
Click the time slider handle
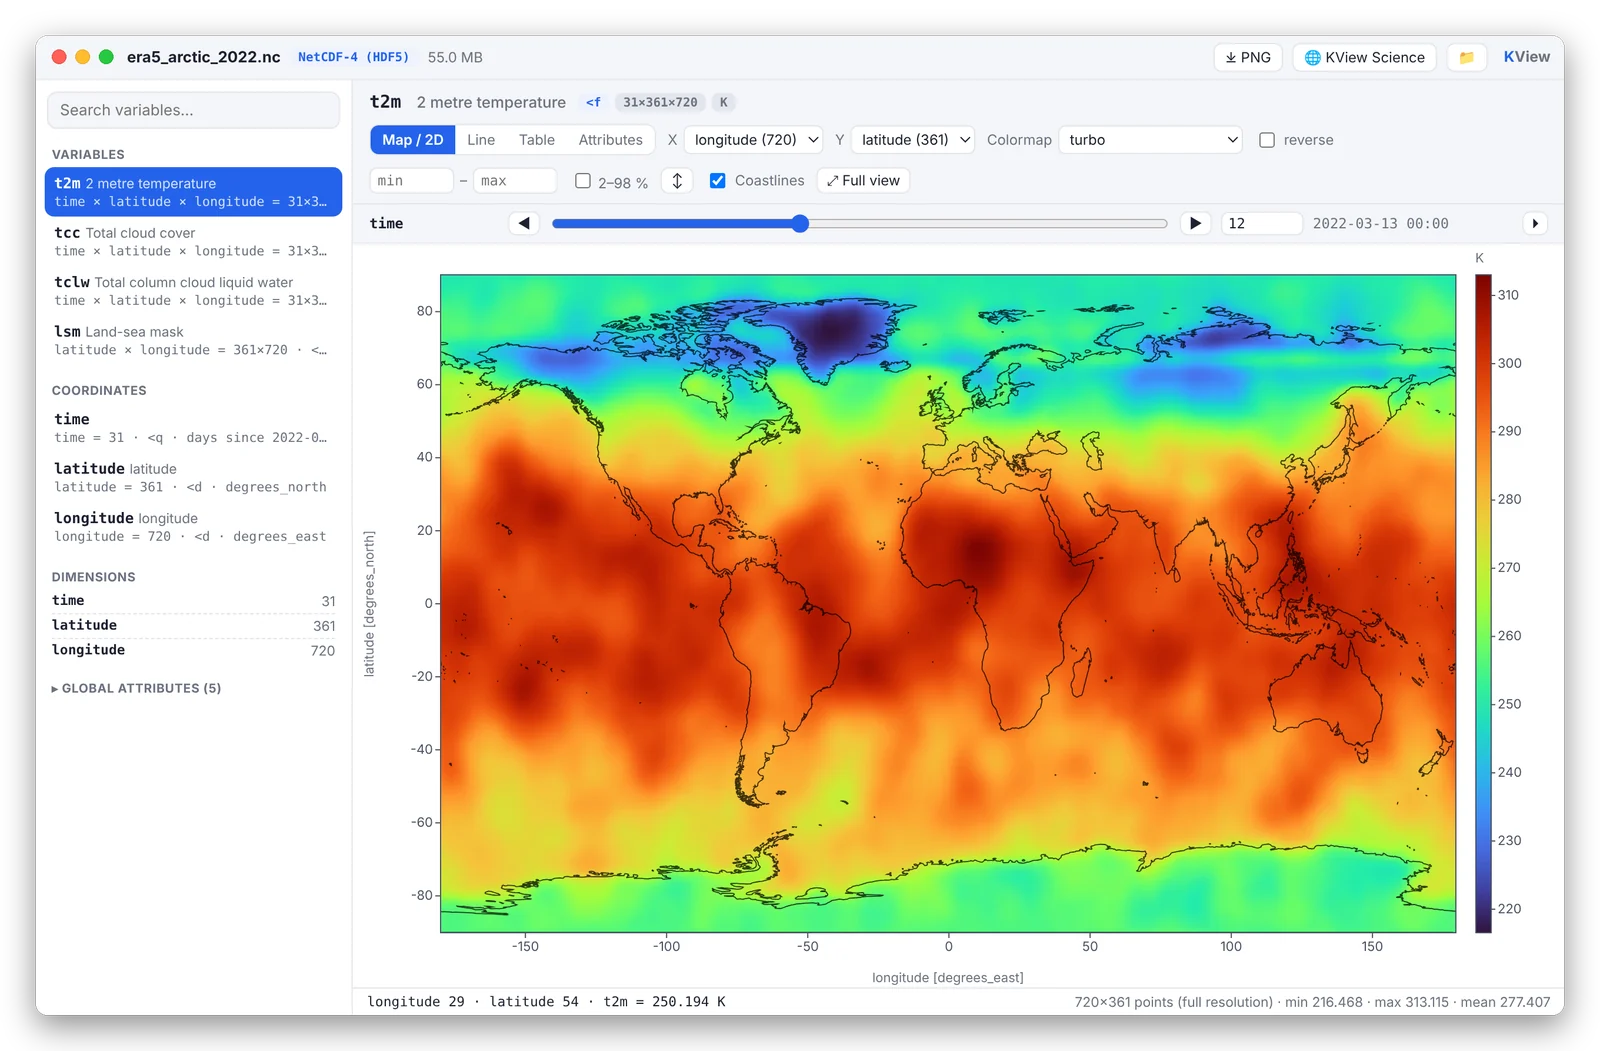point(800,223)
